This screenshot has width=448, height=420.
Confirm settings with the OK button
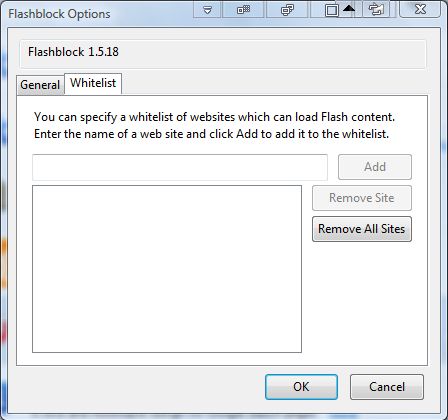coord(301,387)
